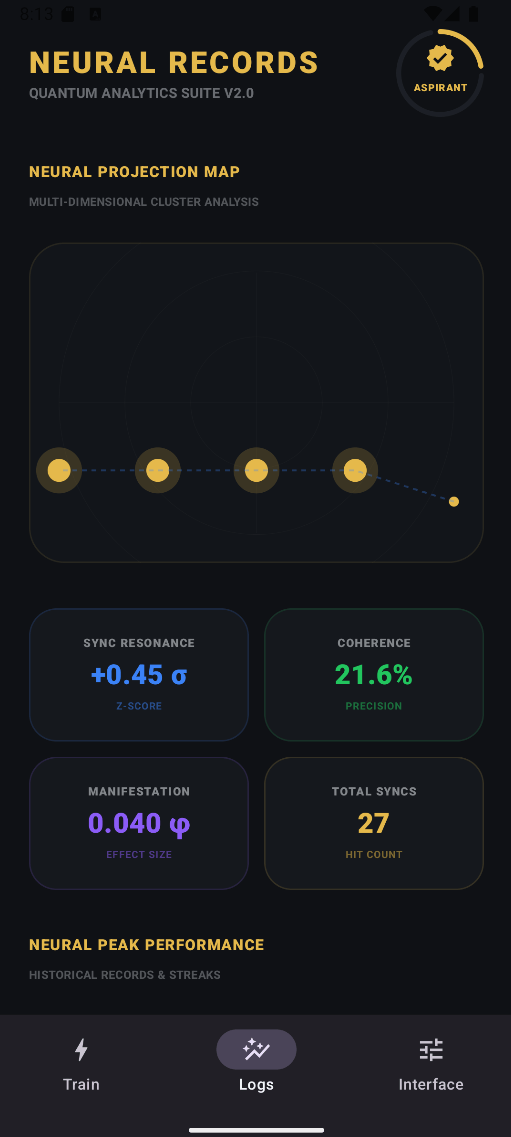
Task: Click the PRECISION caption
Action: (x=373, y=706)
